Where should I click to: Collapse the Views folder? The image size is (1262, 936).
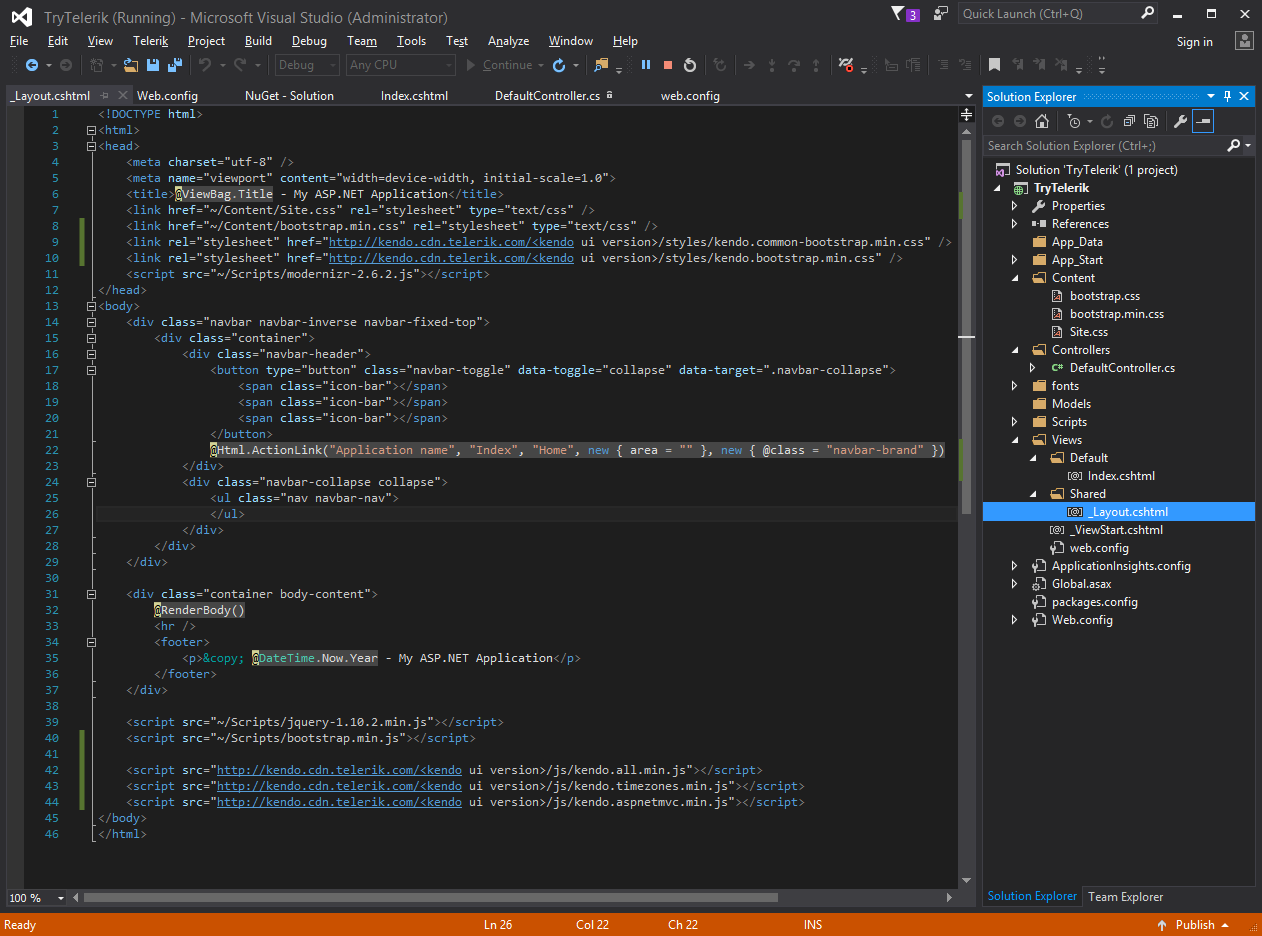[1015, 440]
